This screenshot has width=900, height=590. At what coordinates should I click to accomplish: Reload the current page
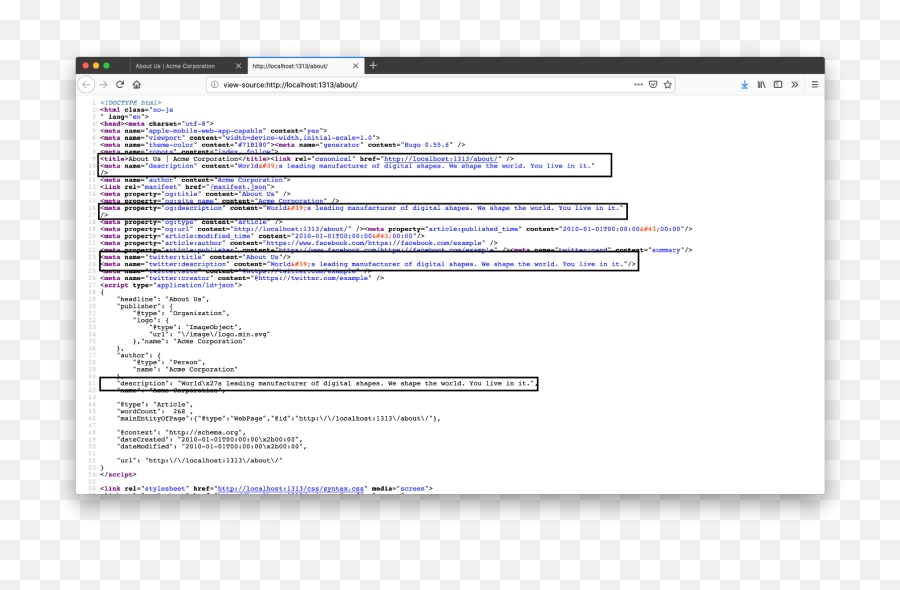point(120,84)
